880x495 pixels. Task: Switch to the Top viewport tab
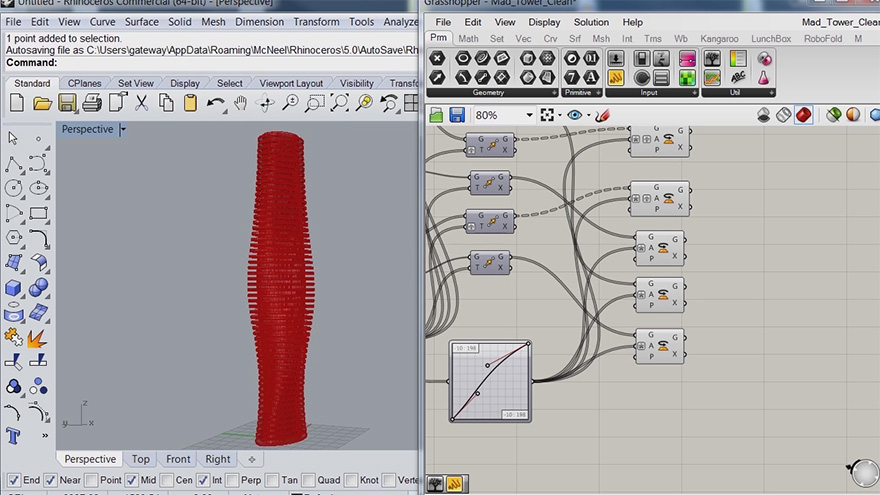[x=140, y=459]
